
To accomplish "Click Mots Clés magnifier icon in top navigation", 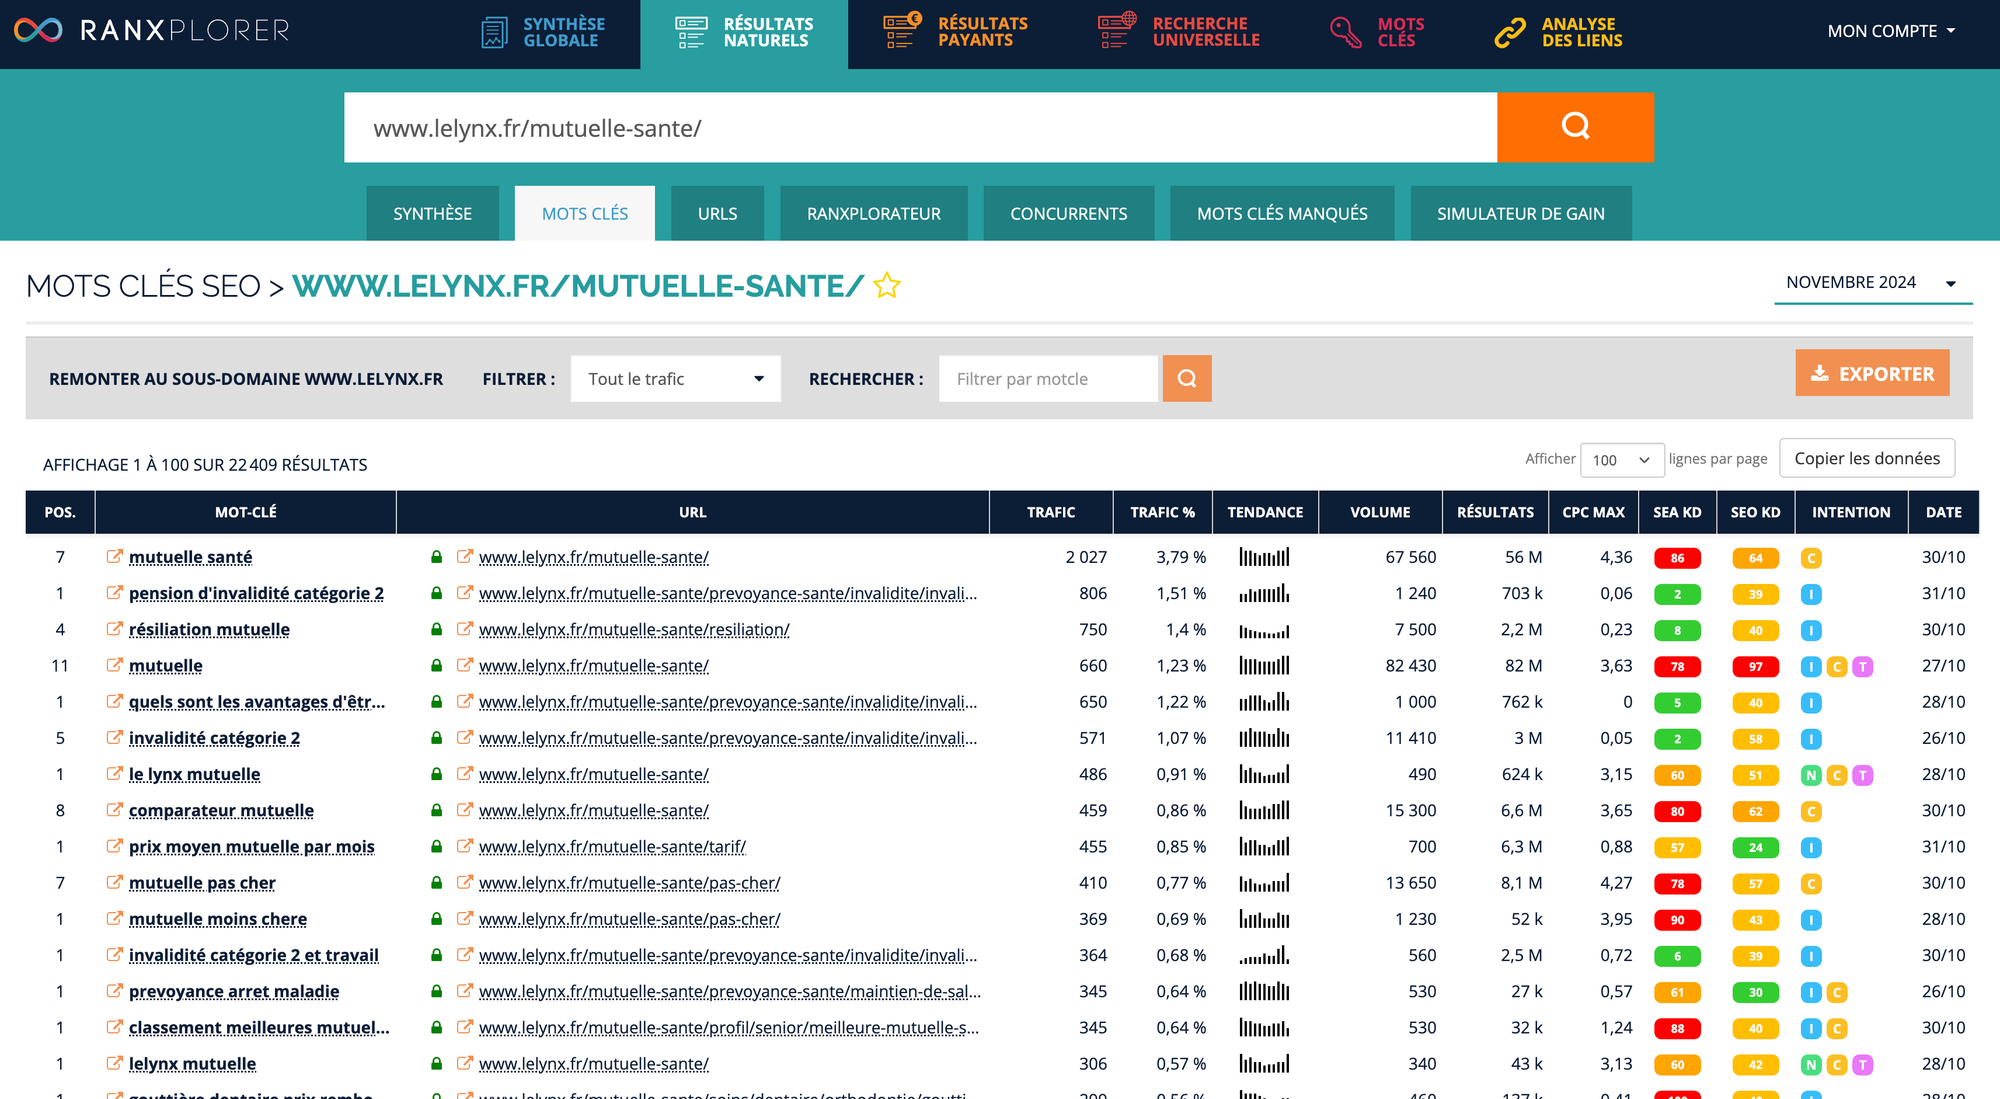I will pos(1345,32).
